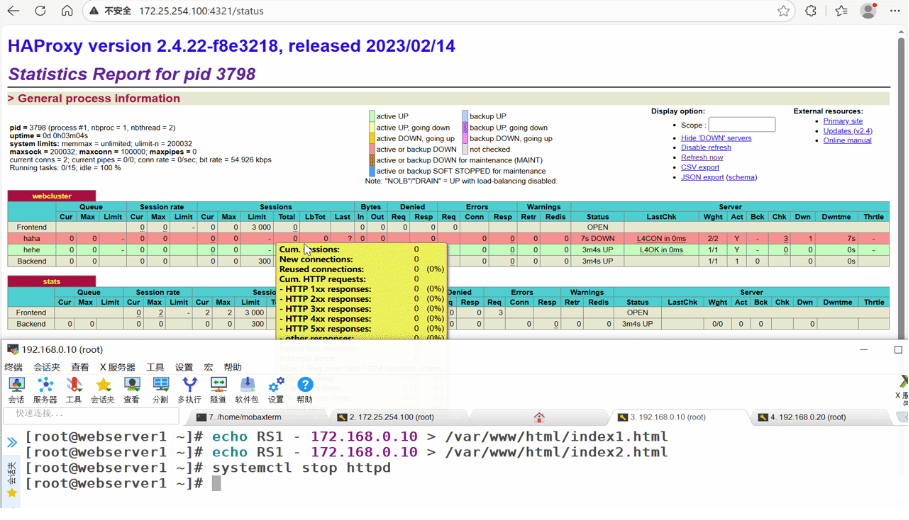Reload the page with the refresh icon

coord(40,11)
